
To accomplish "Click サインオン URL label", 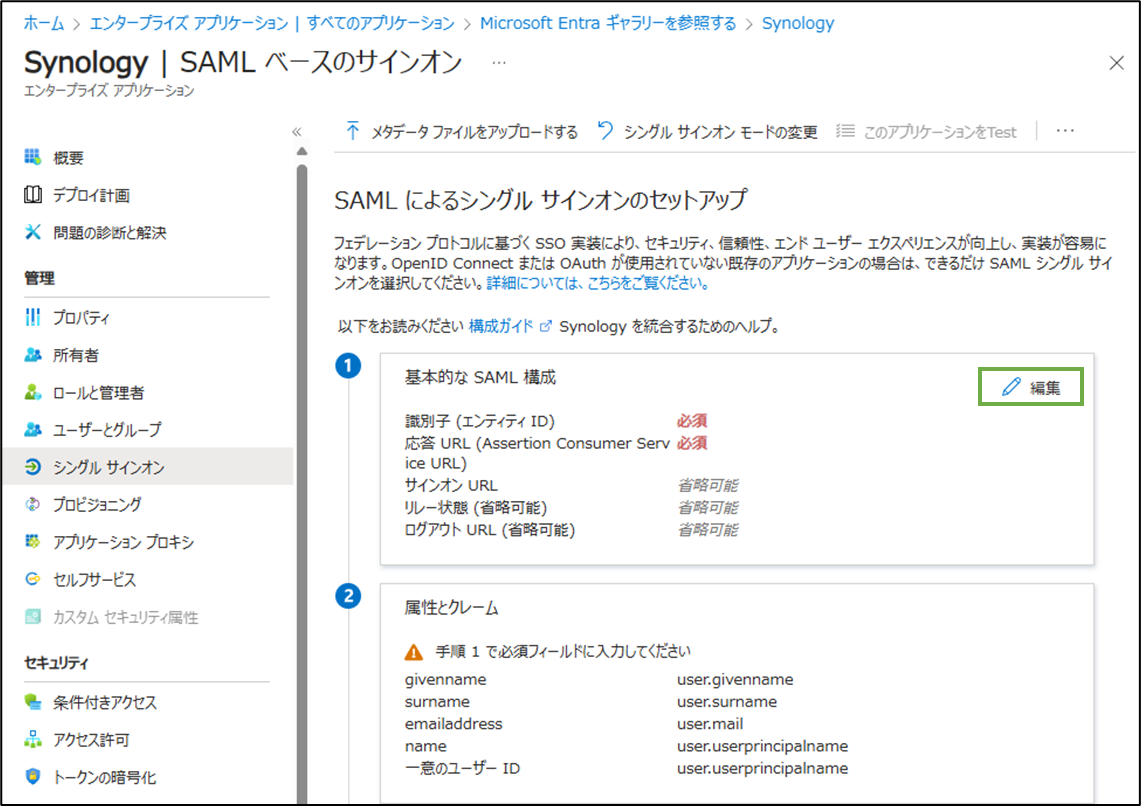I will pos(451,485).
